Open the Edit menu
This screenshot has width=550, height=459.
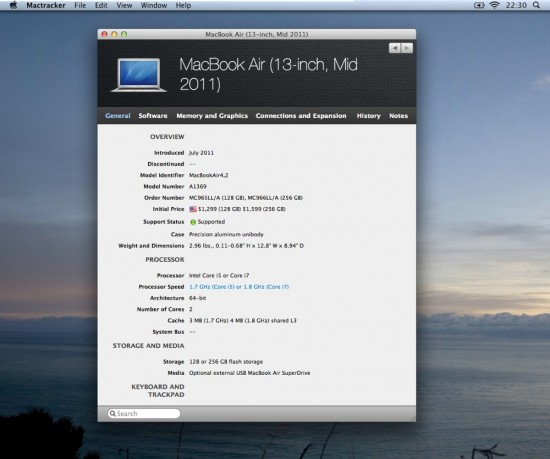pyautogui.click(x=101, y=5)
